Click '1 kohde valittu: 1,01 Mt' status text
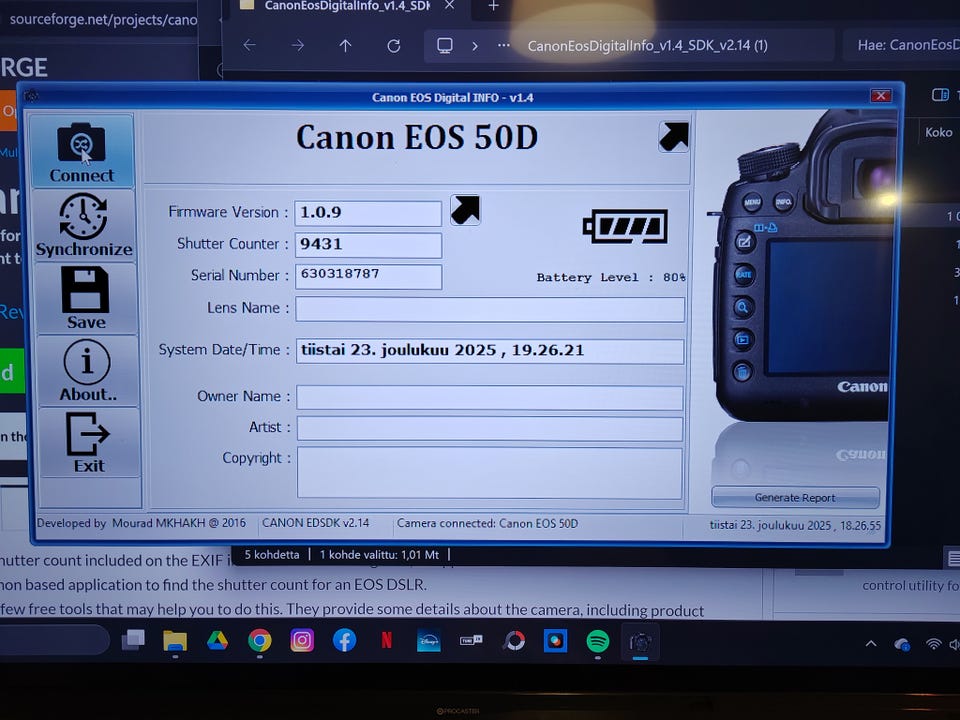 click(x=380, y=555)
